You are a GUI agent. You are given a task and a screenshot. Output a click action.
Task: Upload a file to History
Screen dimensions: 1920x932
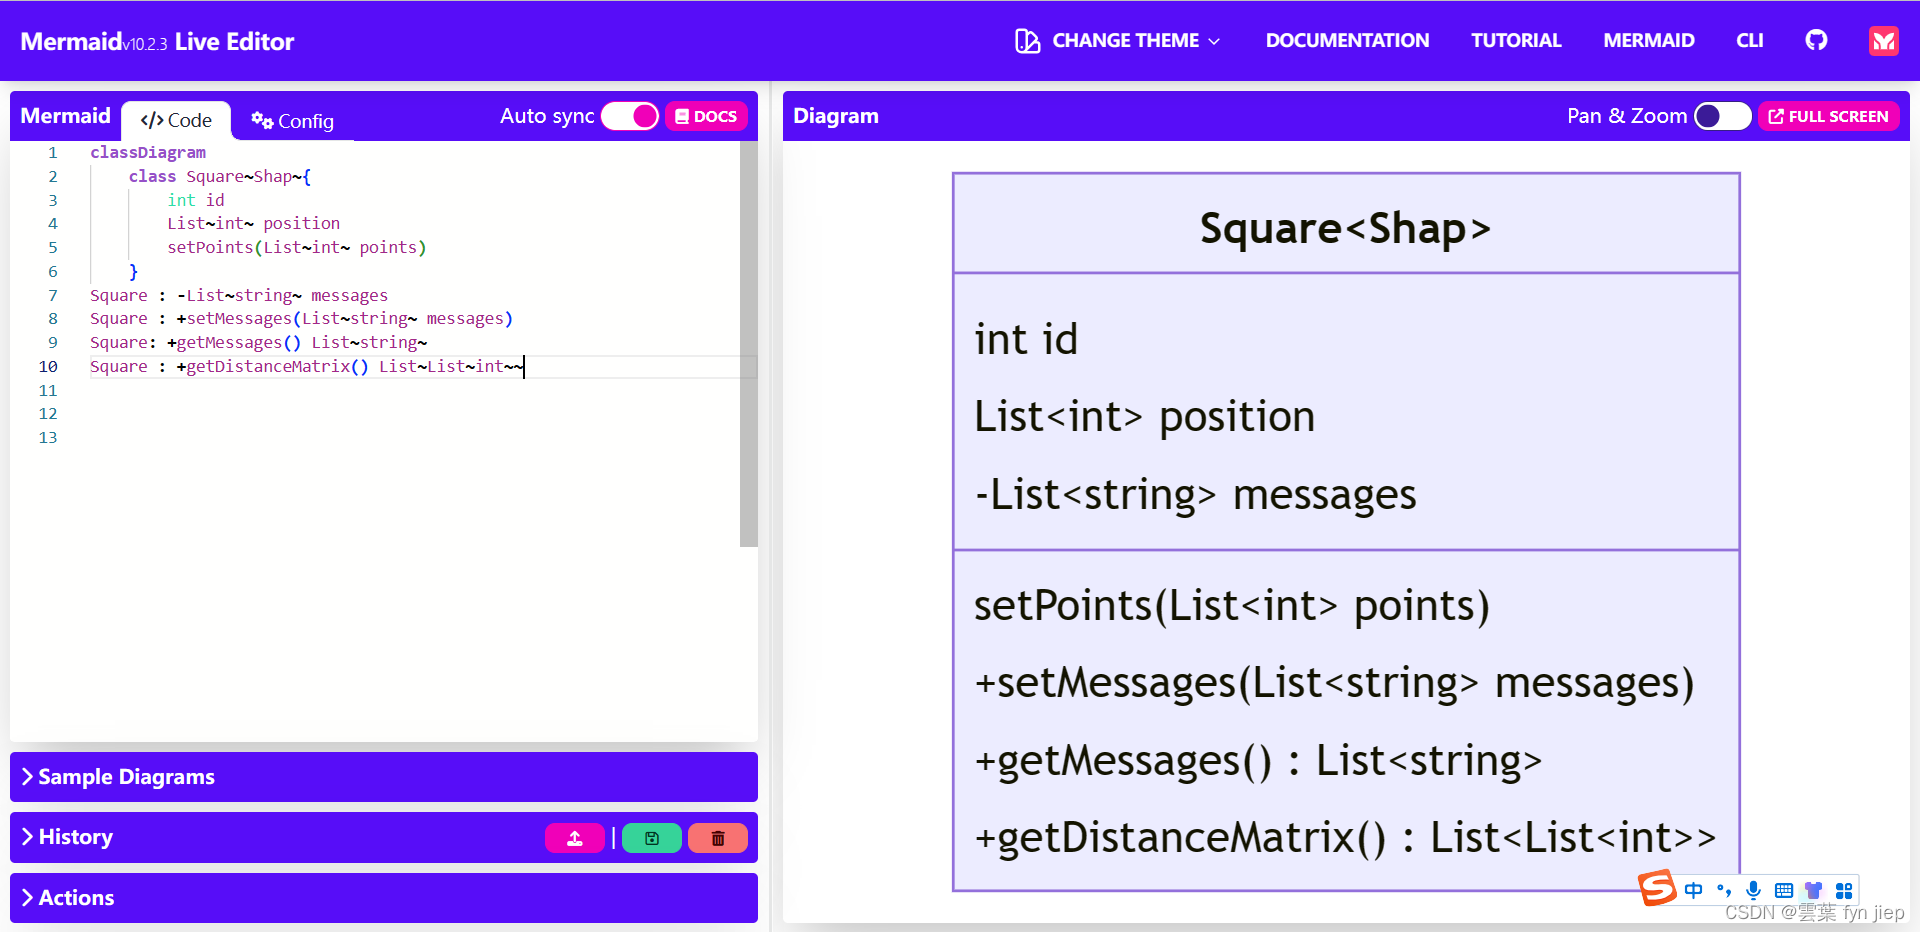(x=574, y=838)
